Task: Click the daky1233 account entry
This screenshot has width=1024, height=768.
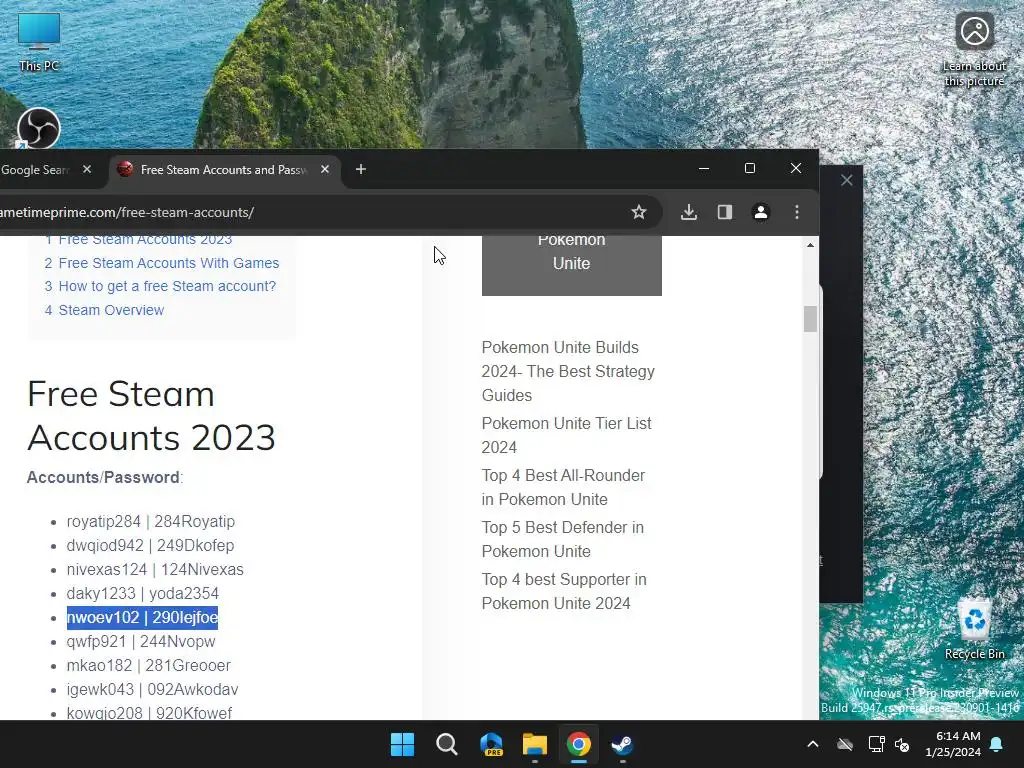Action: pyautogui.click(x=142, y=594)
